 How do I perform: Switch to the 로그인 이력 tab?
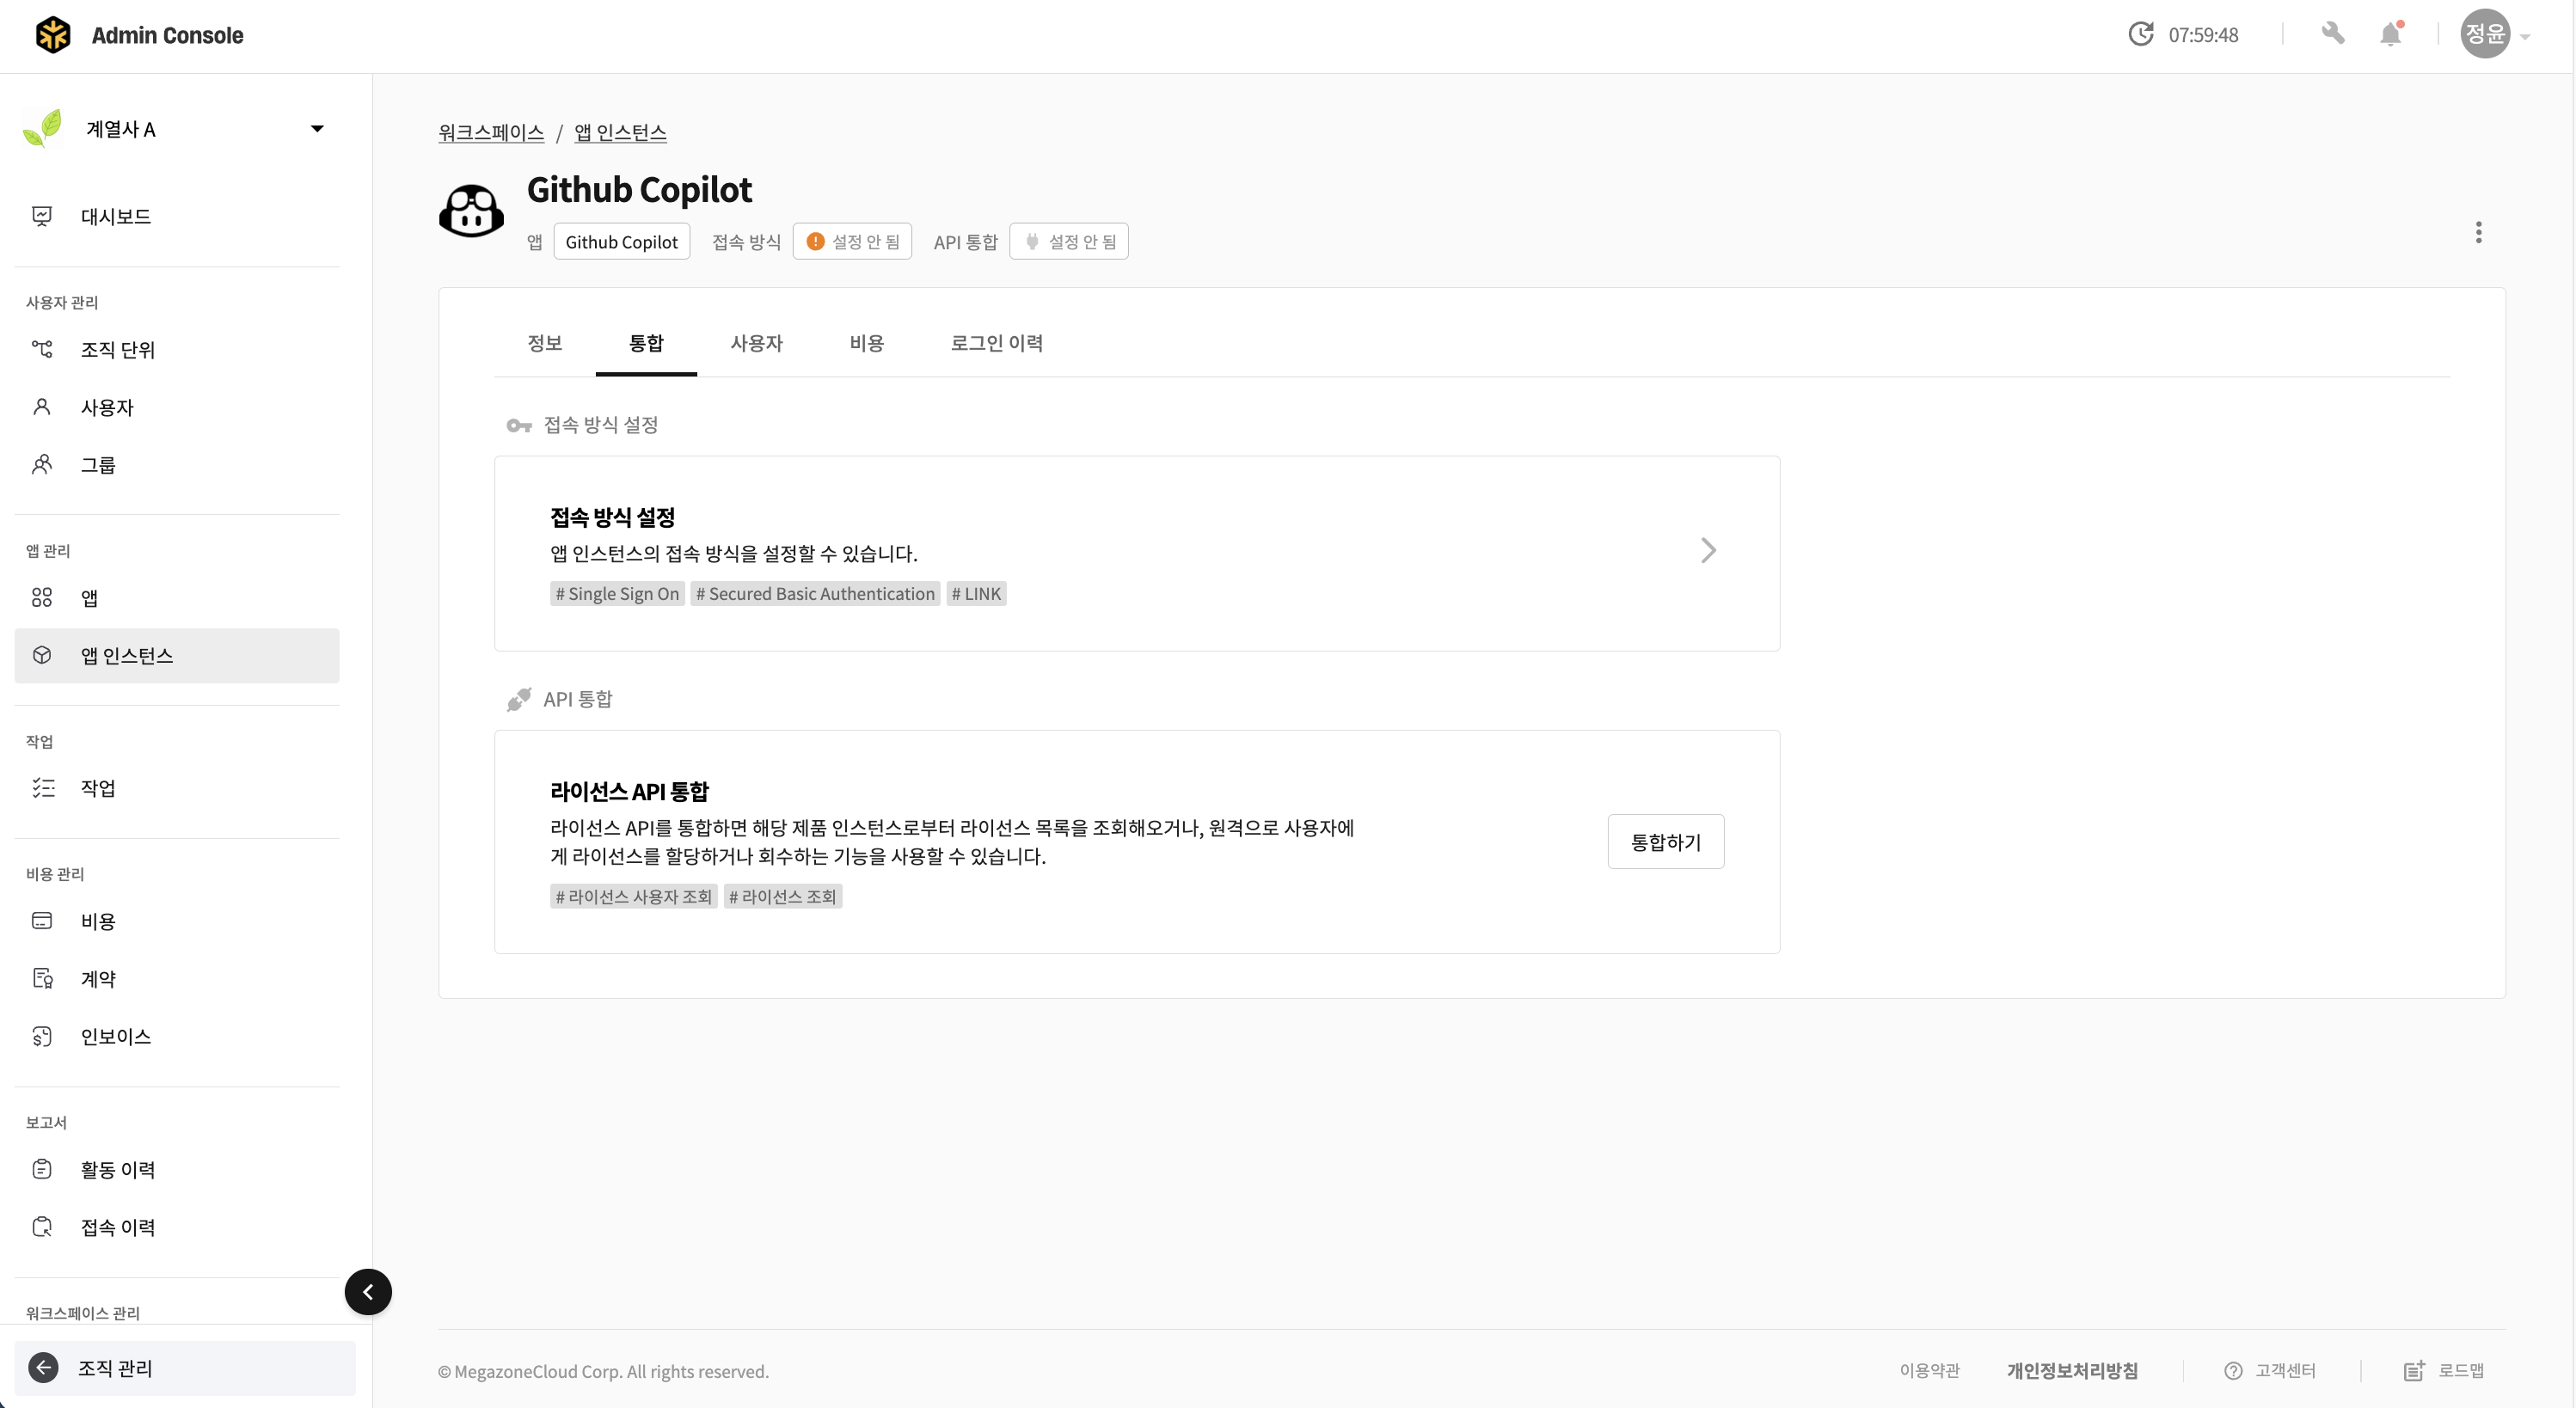point(996,343)
